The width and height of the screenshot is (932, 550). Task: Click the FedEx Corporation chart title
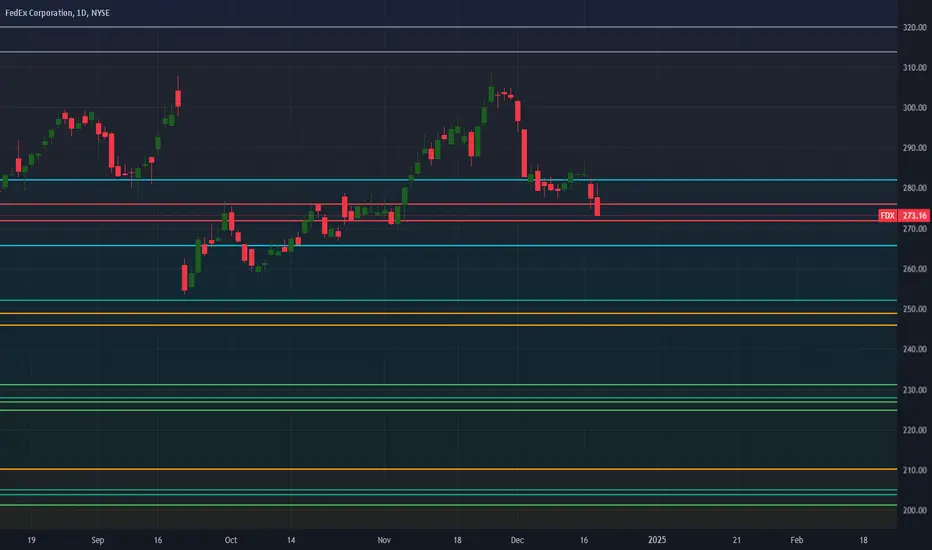pyautogui.click(x=57, y=12)
